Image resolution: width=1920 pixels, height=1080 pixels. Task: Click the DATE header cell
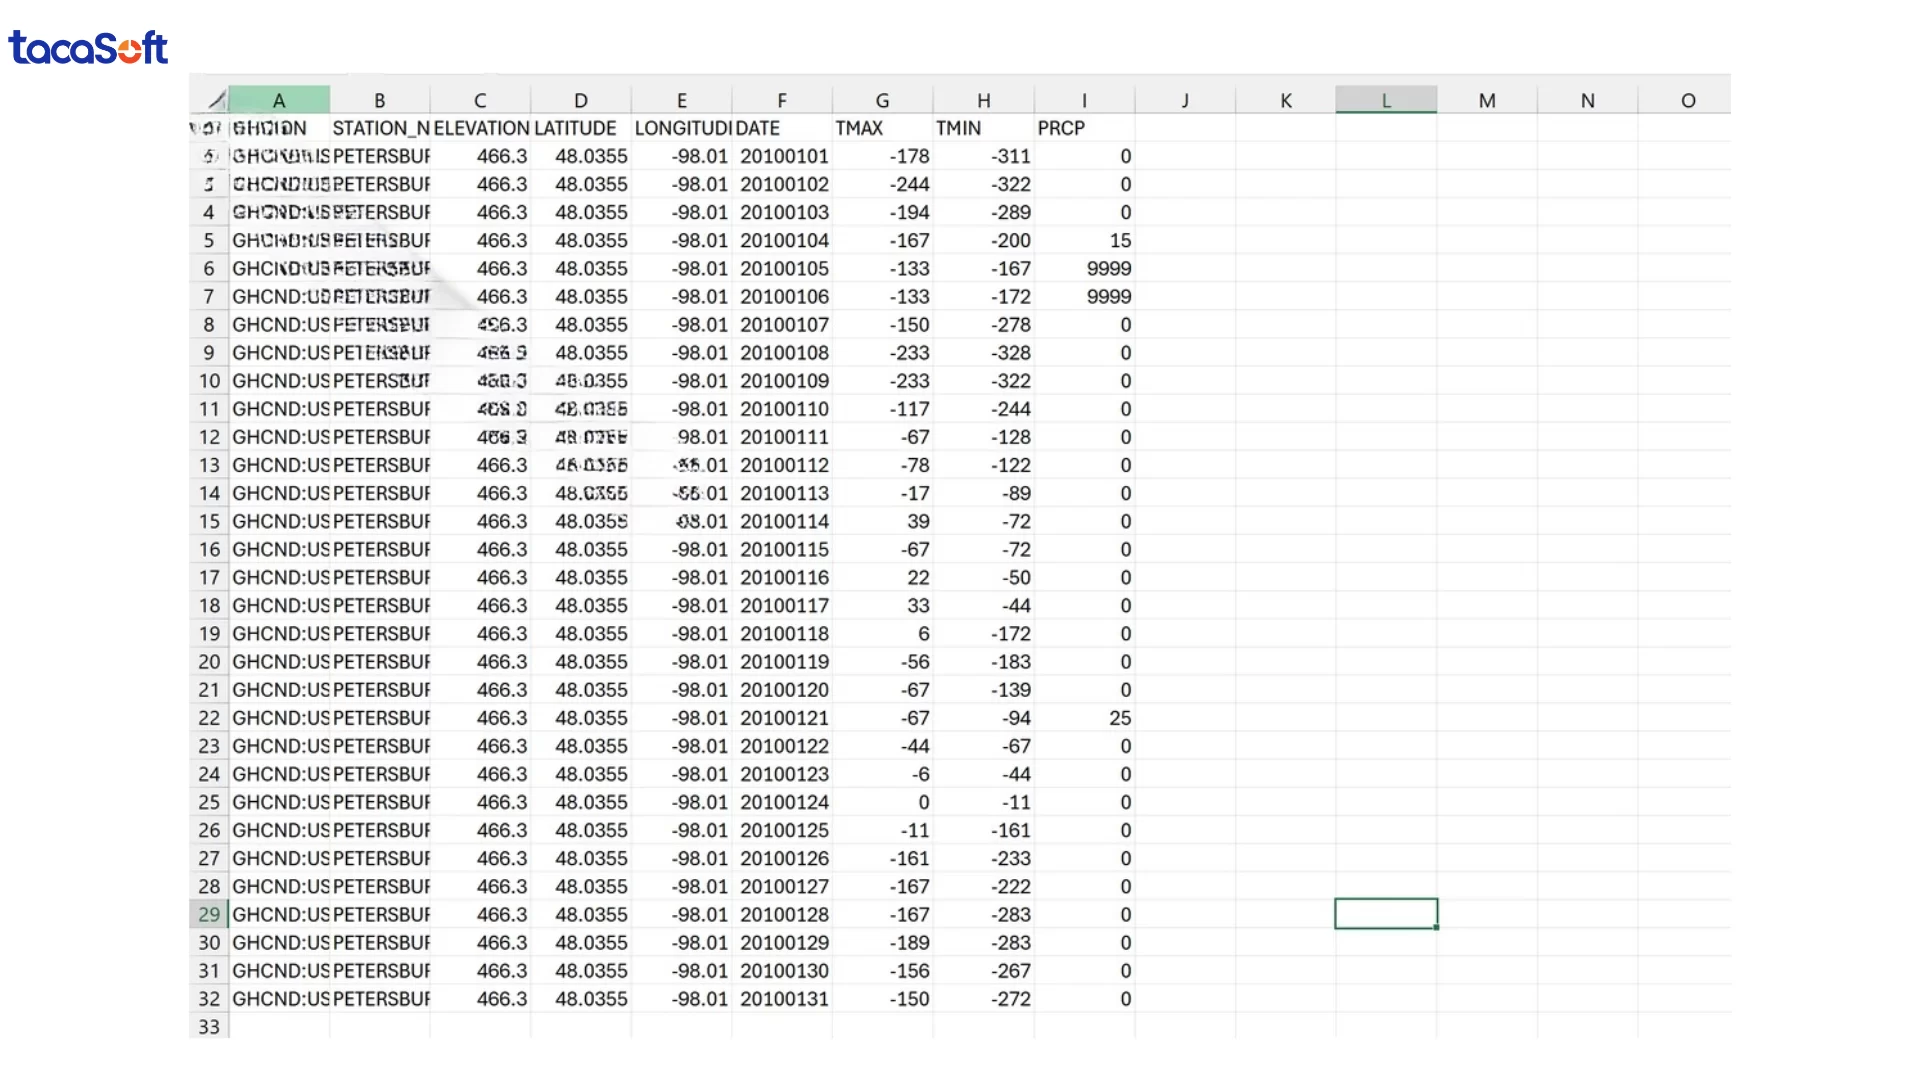(782, 128)
